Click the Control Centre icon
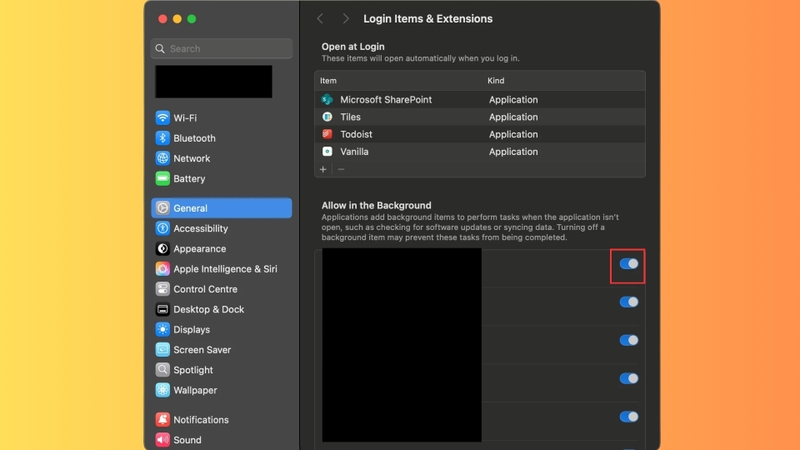This screenshot has height=450, width=800. pos(162,289)
